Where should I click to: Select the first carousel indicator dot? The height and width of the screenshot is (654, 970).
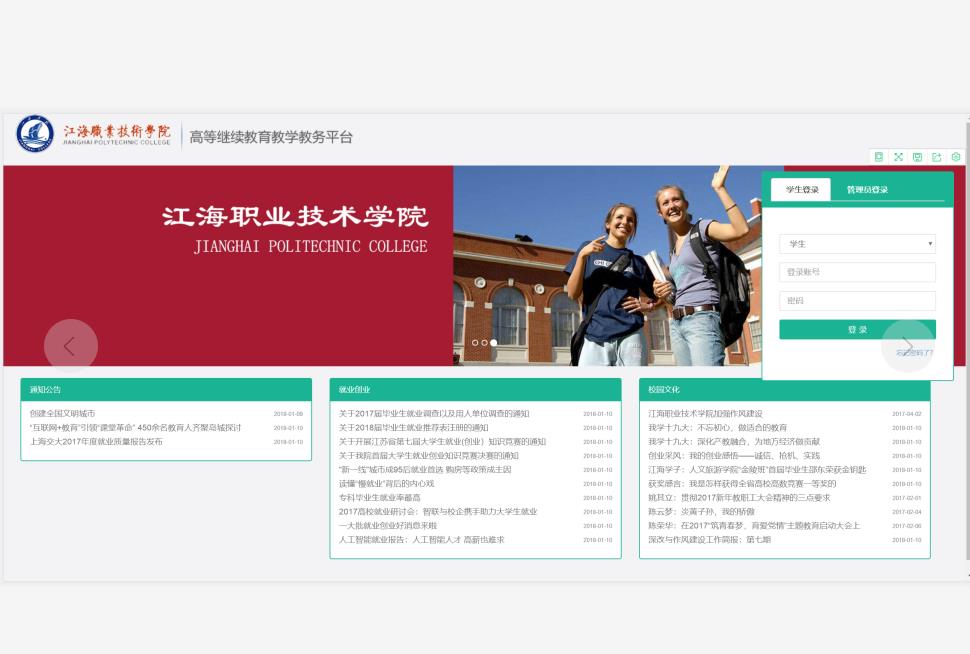[x=475, y=343]
